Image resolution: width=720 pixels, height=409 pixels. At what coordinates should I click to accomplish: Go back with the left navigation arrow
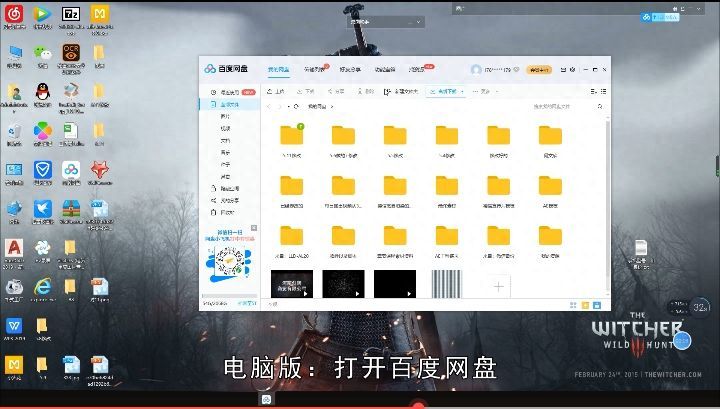[270, 106]
